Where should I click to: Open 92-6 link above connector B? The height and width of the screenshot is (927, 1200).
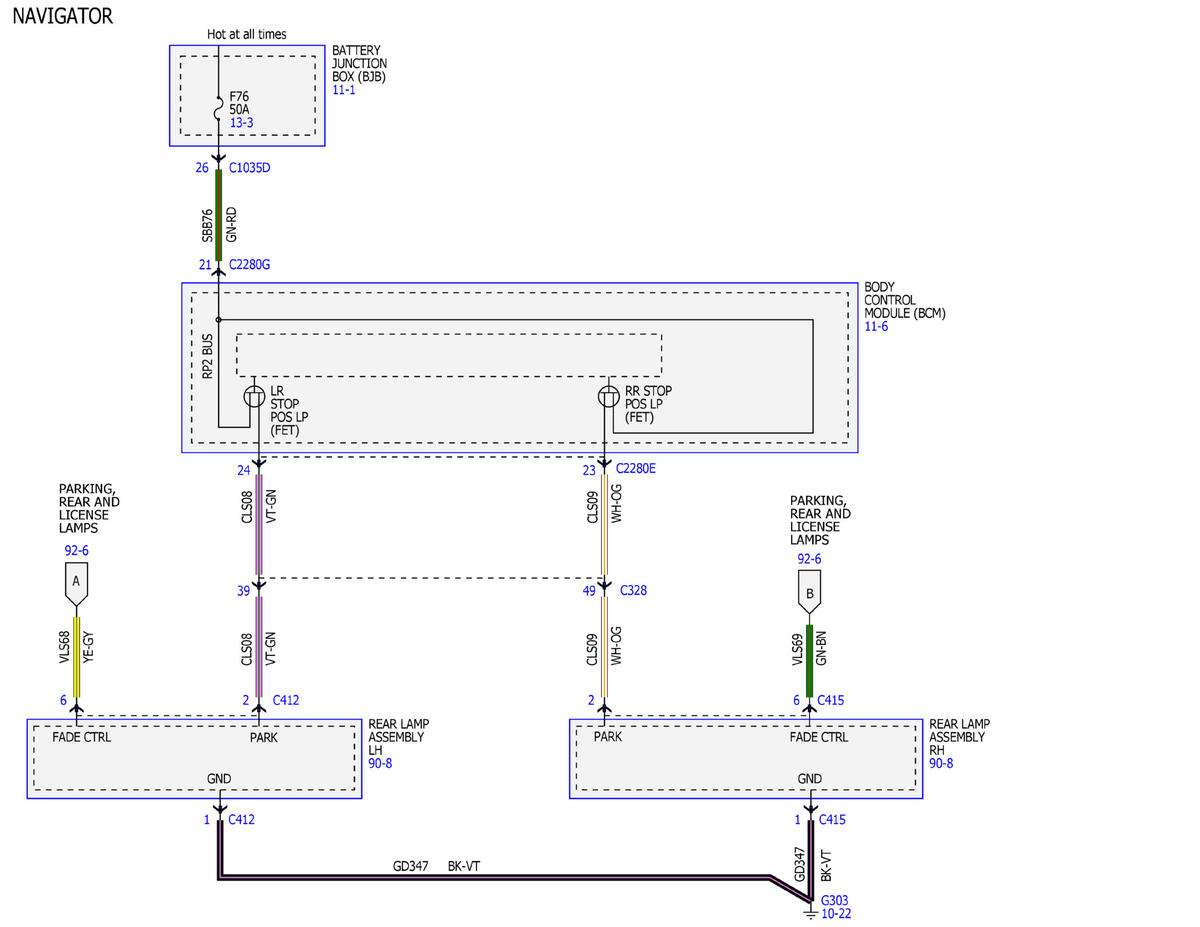click(x=809, y=559)
